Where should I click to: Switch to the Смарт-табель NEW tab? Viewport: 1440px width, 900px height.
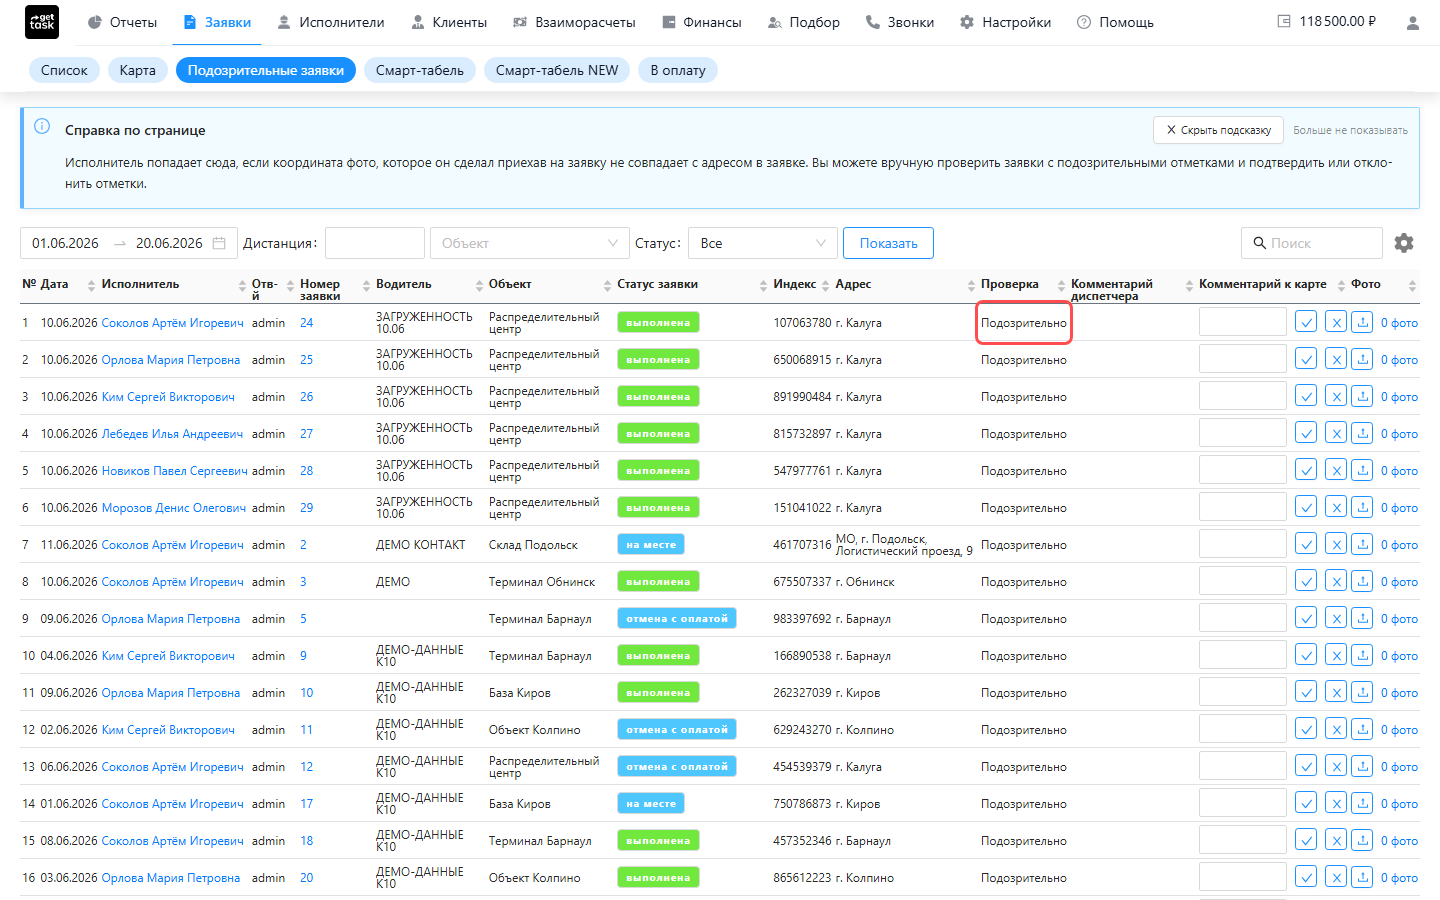[x=557, y=70]
